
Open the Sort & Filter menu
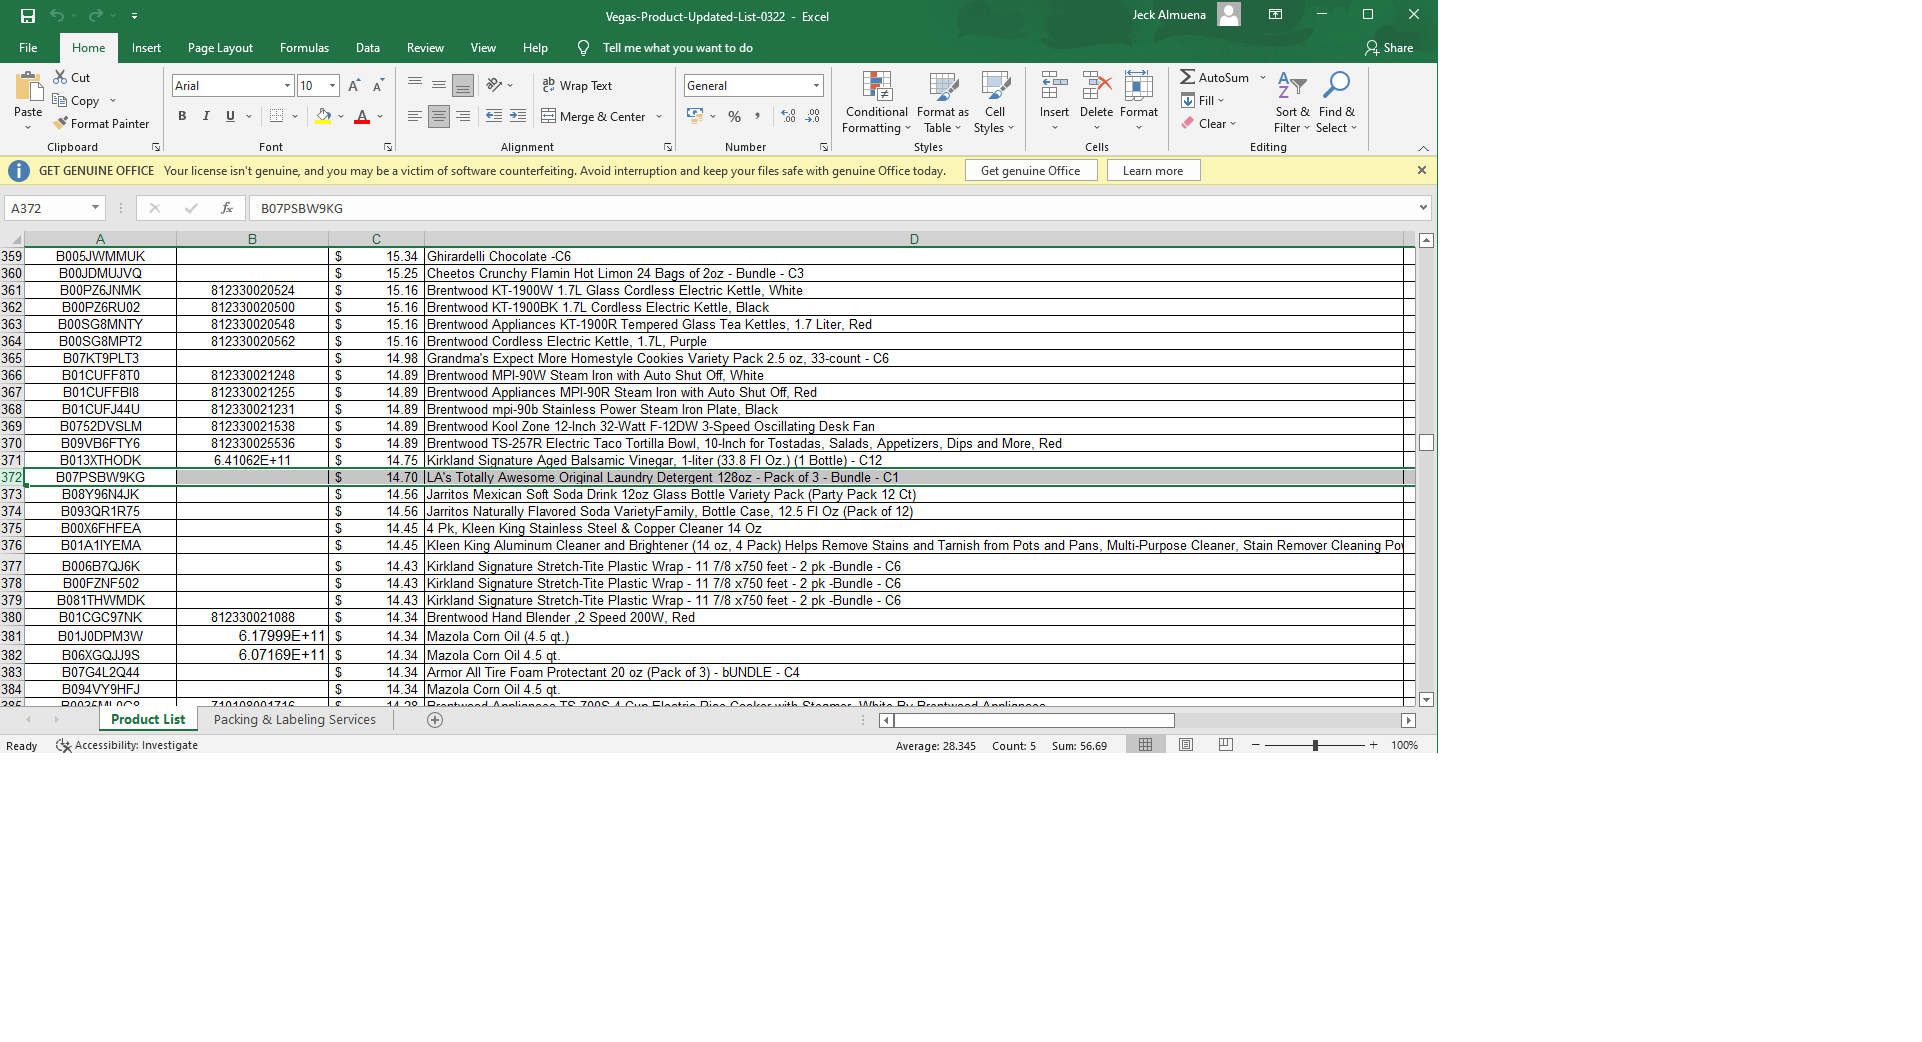coord(1292,102)
